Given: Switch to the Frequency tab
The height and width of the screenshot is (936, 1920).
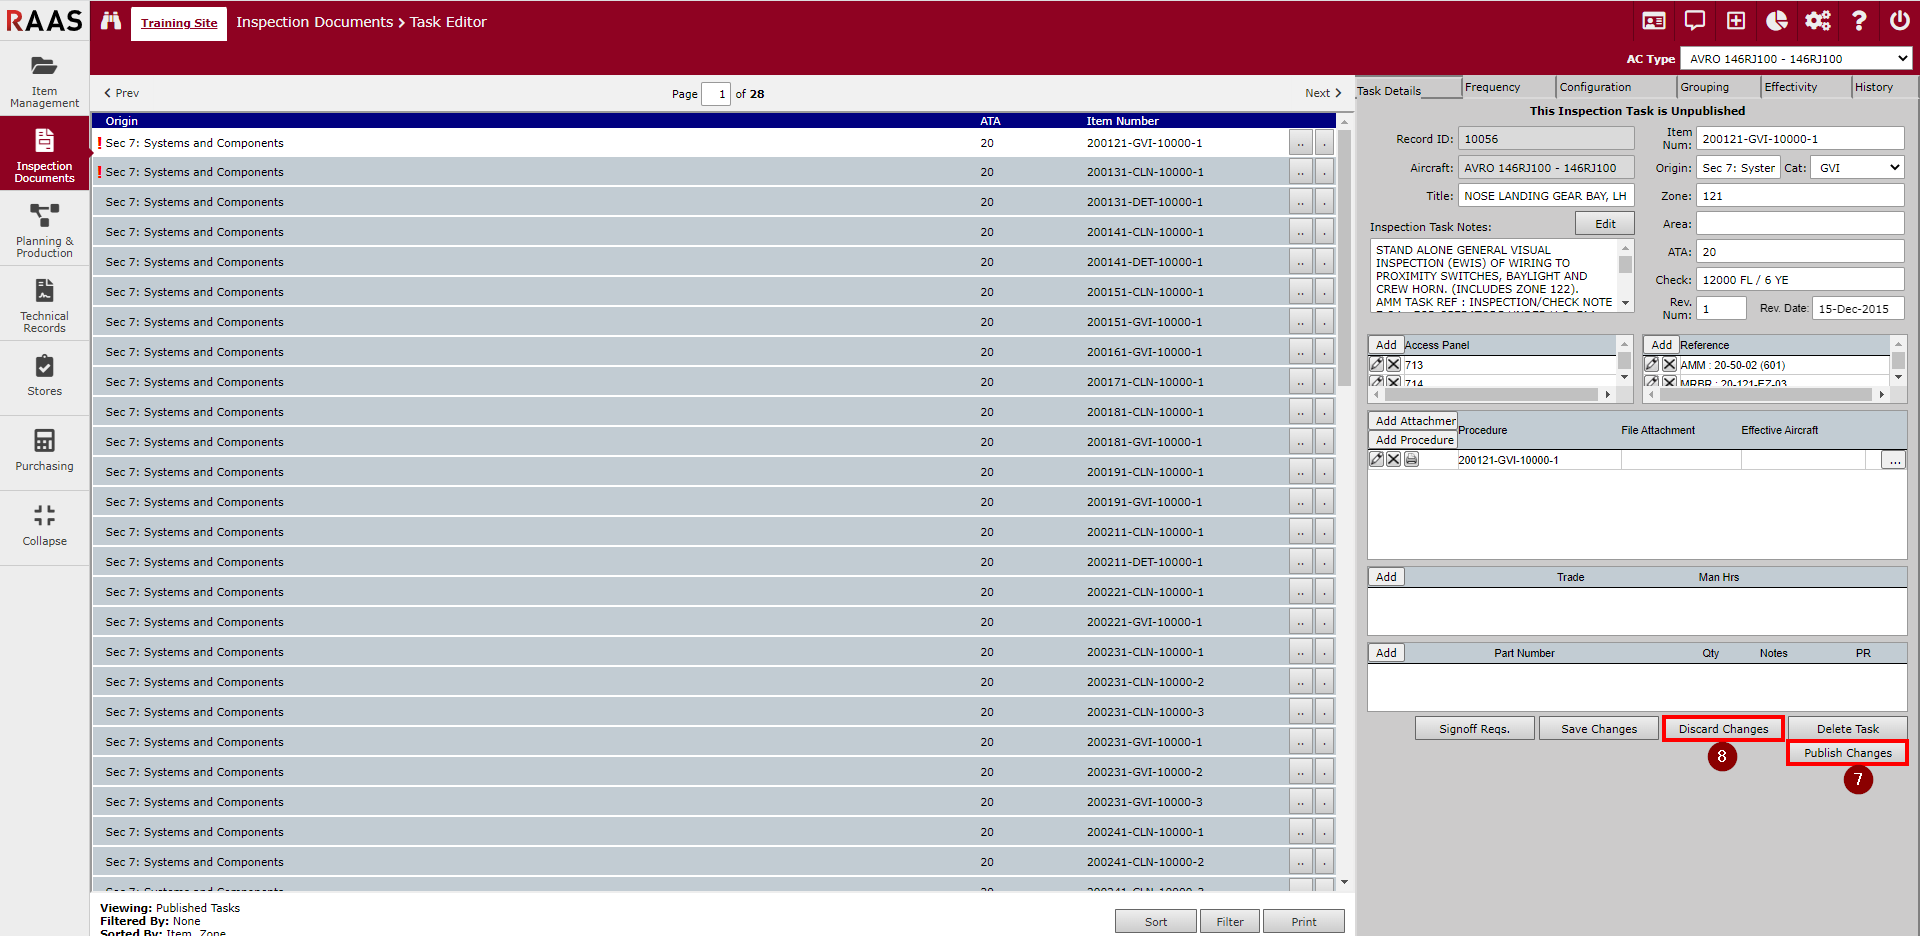Looking at the screenshot, I should [x=1492, y=87].
